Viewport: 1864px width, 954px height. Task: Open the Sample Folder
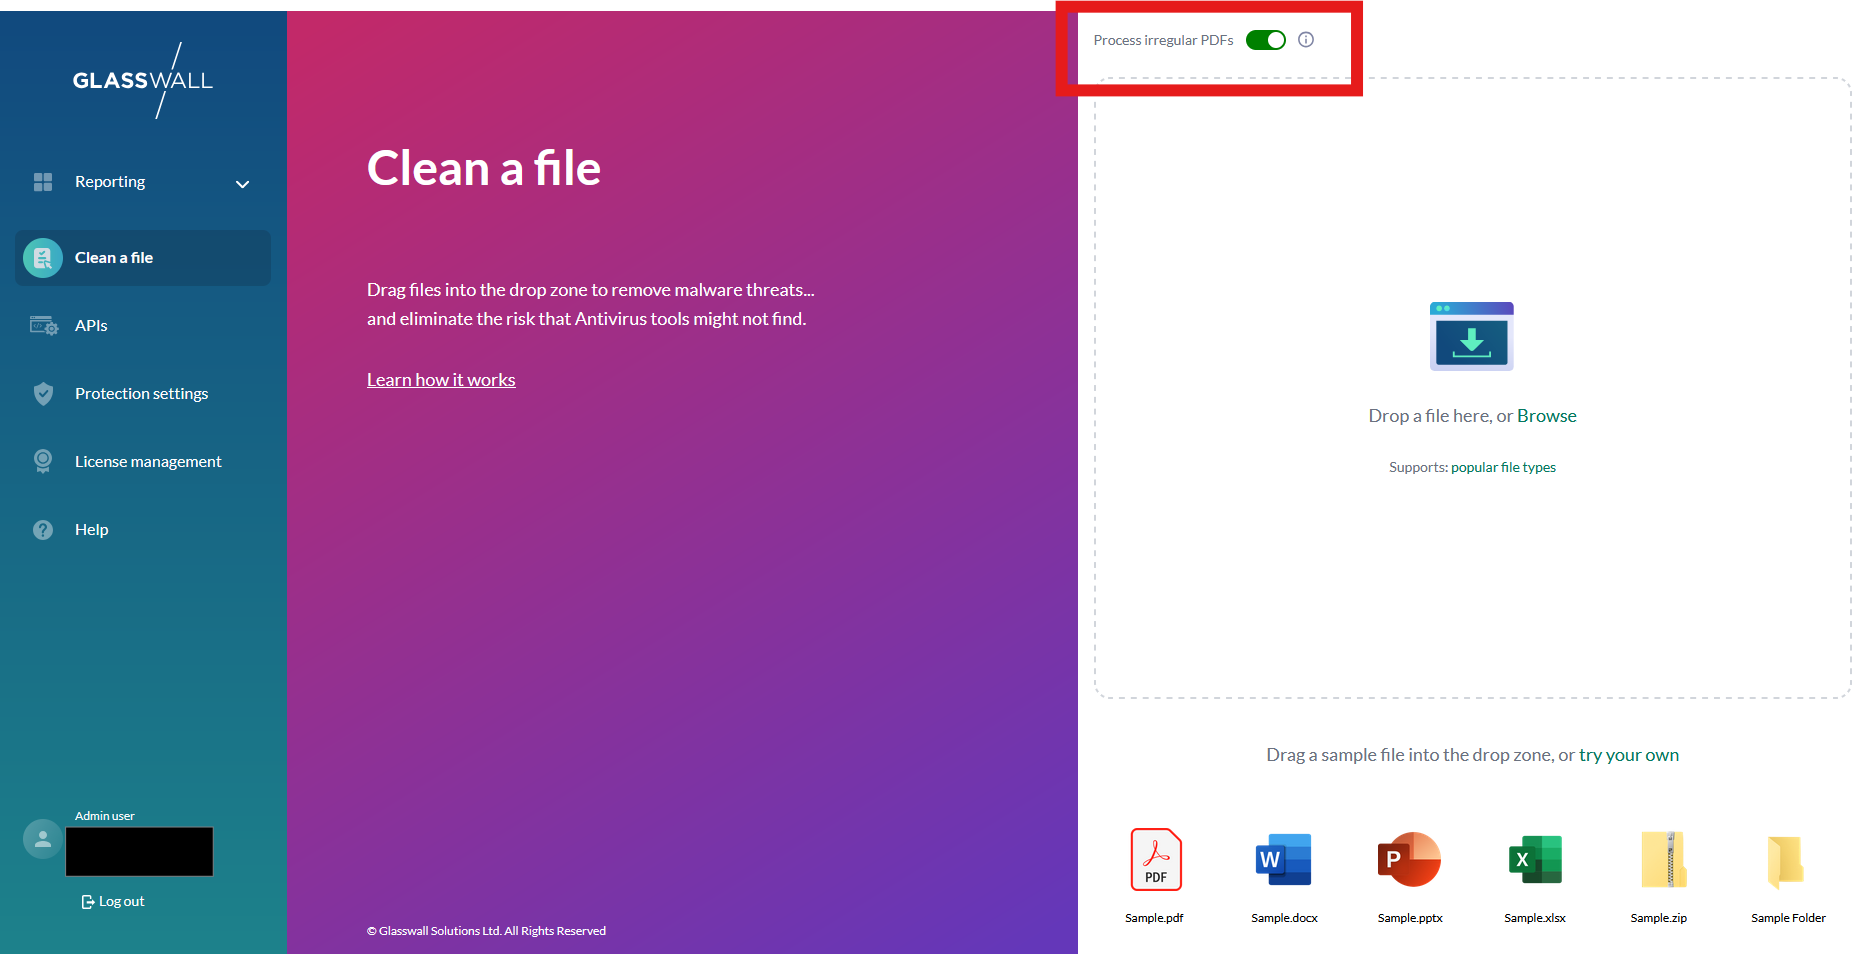tap(1788, 859)
